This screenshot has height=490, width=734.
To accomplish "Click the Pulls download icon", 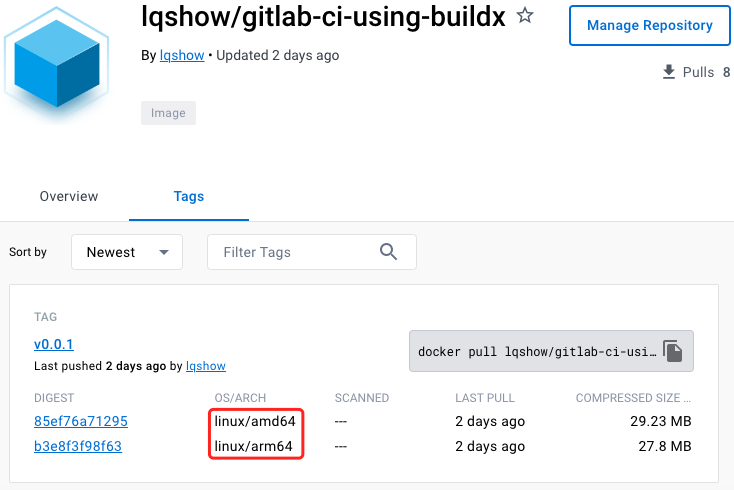I will [669, 72].
